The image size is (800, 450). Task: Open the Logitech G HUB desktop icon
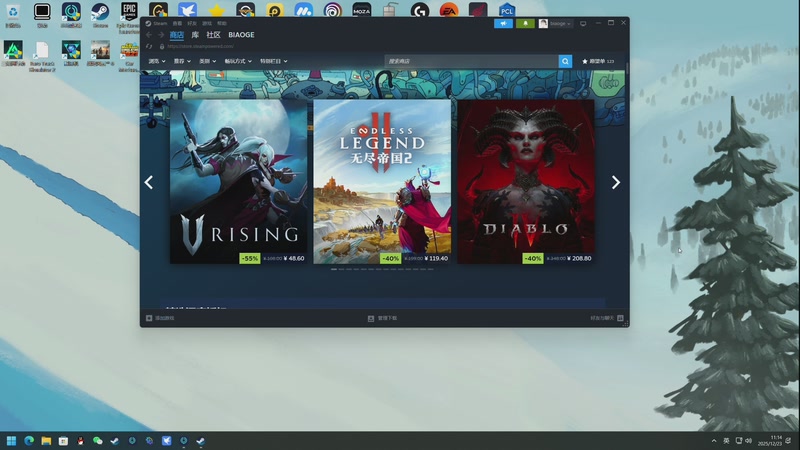point(420,10)
